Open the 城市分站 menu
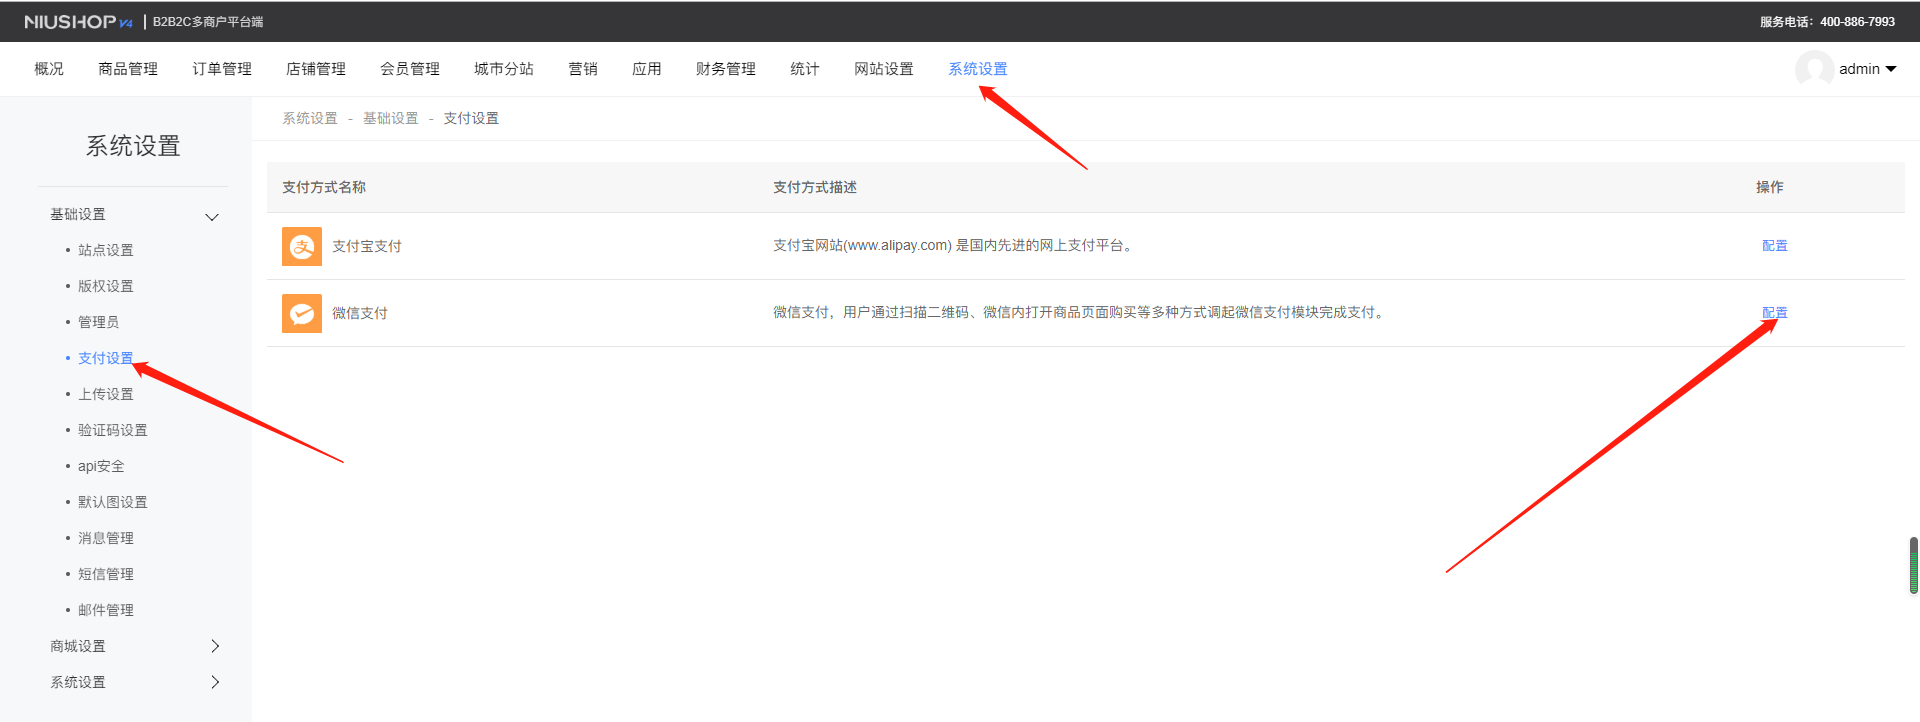 [504, 69]
